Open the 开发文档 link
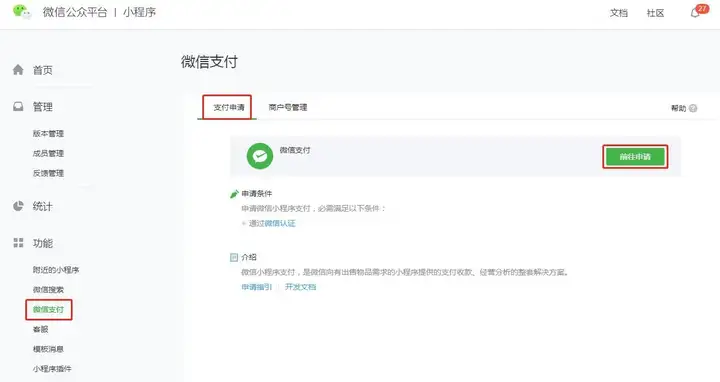 (300, 287)
